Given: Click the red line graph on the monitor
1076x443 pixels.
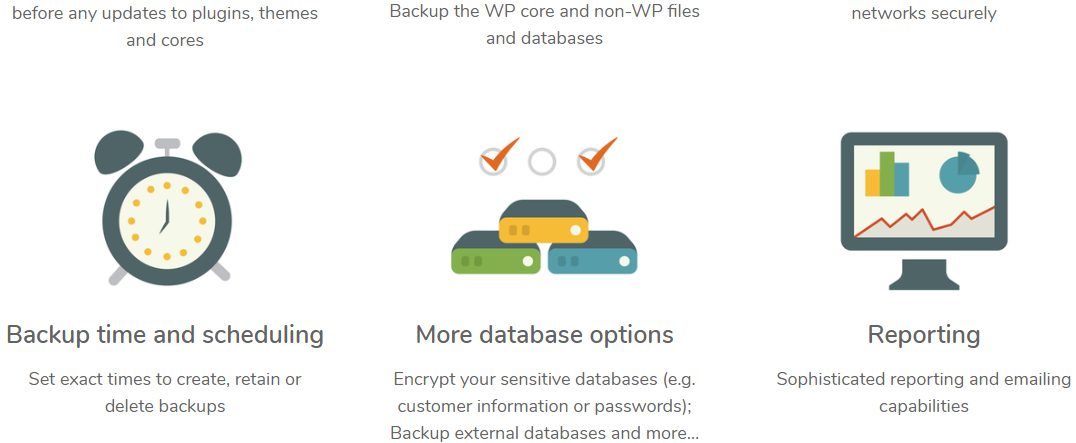Looking at the screenshot, I should point(925,221).
